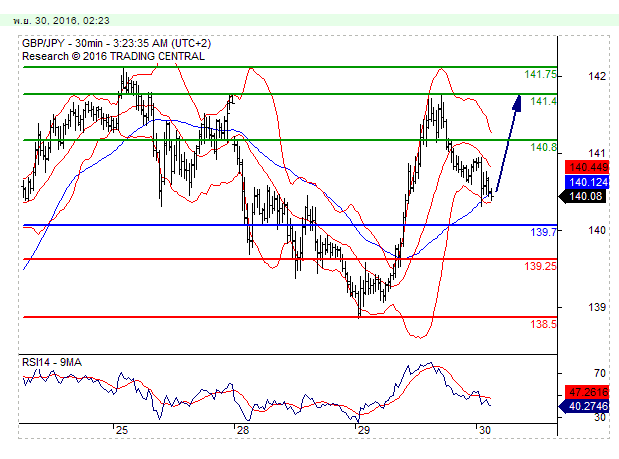The width and height of the screenshot is (619, 459).
Task: Click the price axis value 140
Action: click(597, 230)
